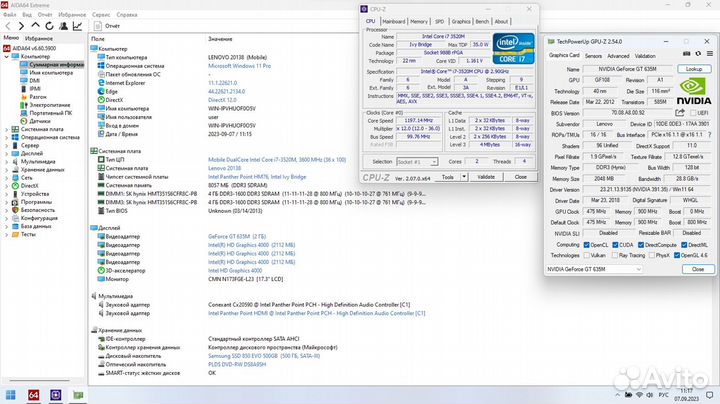Click the Lookup button in GPU-Z
The height and width of the screenshot is (404, 720).
[x=694, y=69]
